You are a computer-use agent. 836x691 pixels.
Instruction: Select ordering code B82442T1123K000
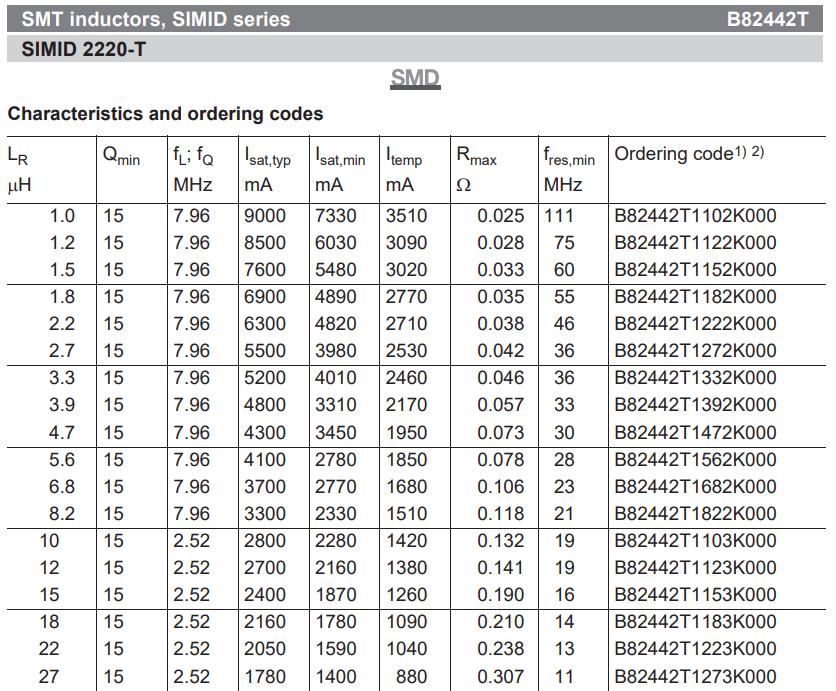(695, 568)
